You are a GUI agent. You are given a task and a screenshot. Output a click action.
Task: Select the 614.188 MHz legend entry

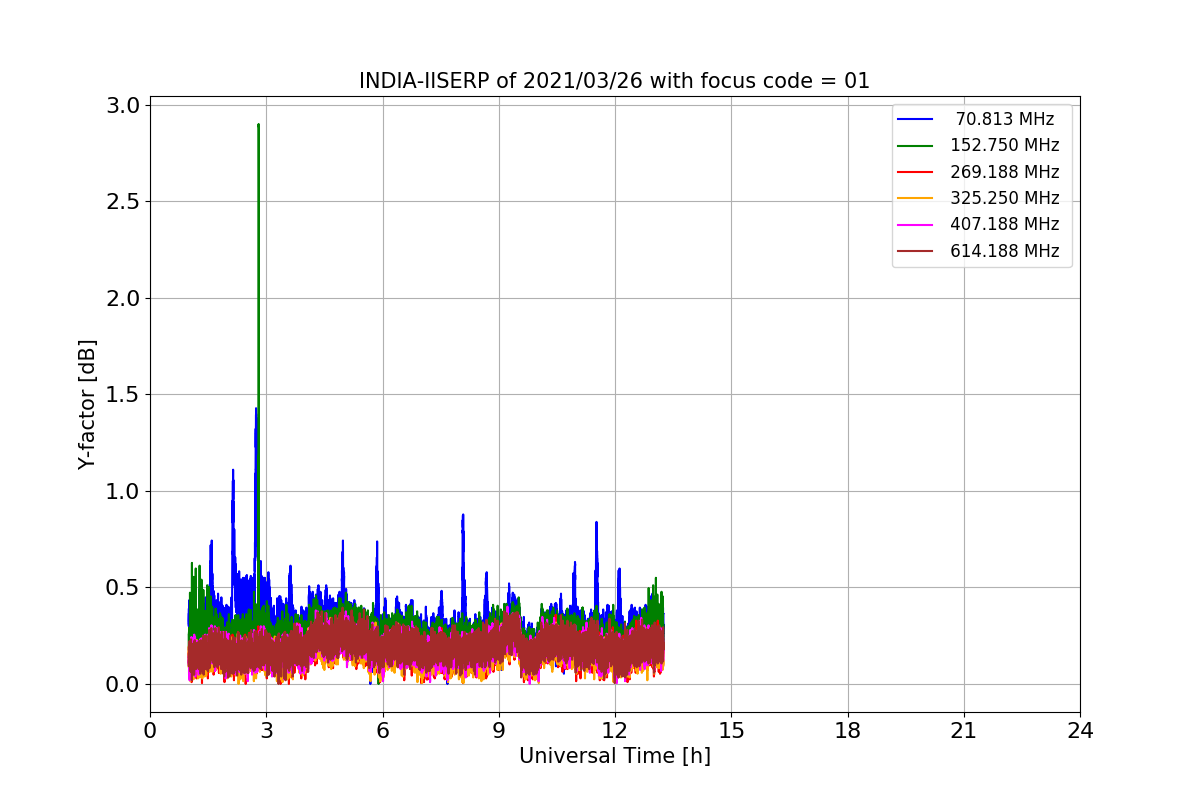[977, 251]
